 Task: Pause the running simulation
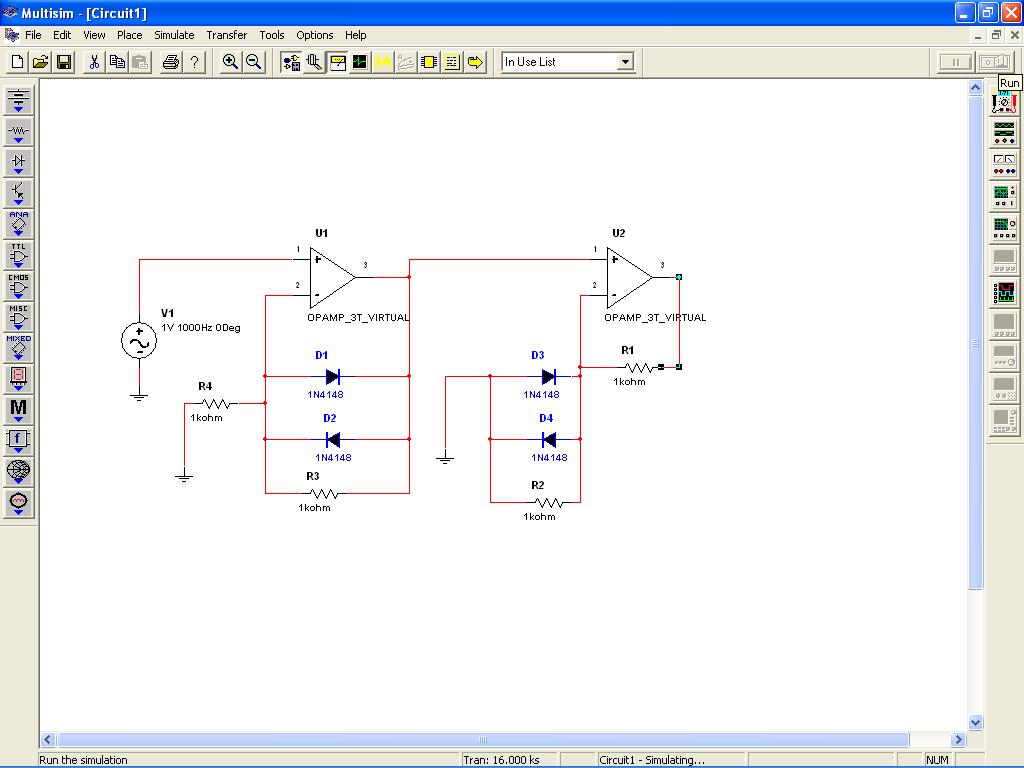click(955, 62)
